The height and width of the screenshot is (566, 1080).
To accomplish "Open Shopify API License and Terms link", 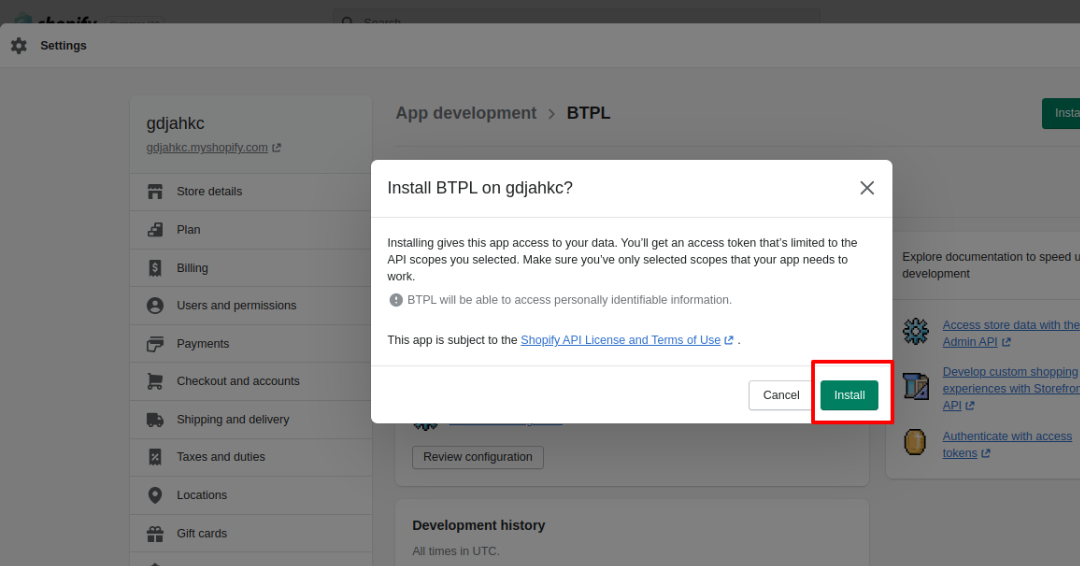I will 620,340.
